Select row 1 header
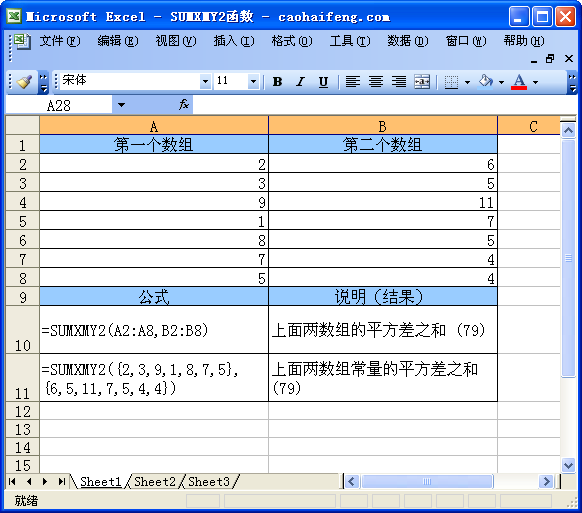The width and height of the screenshot is (582, 513). [23, 144]
